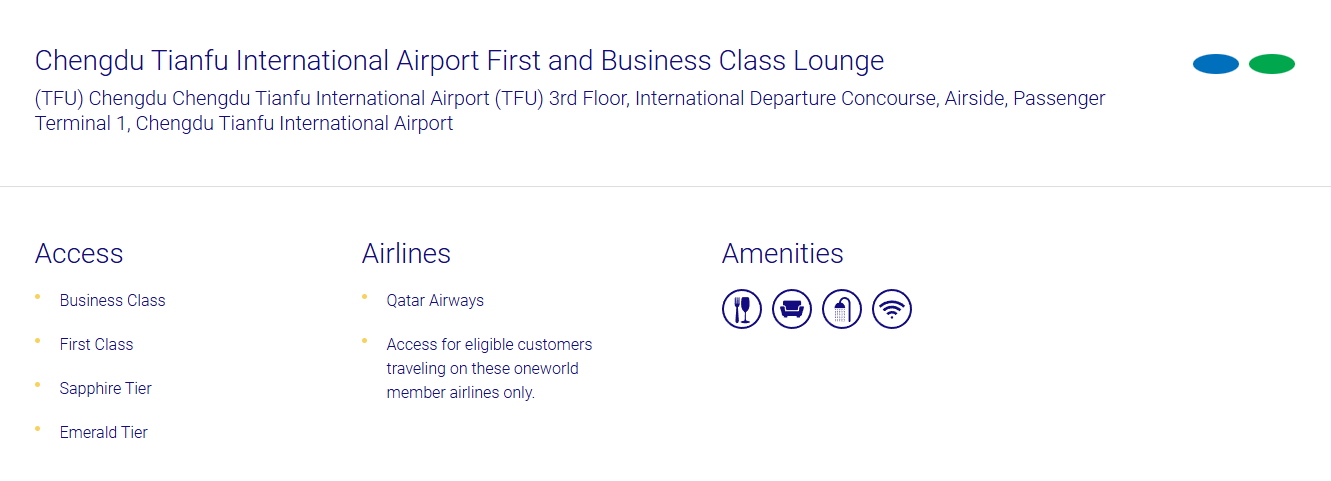Open the Chengdu Tianfu lounge title

click(459, 61)
